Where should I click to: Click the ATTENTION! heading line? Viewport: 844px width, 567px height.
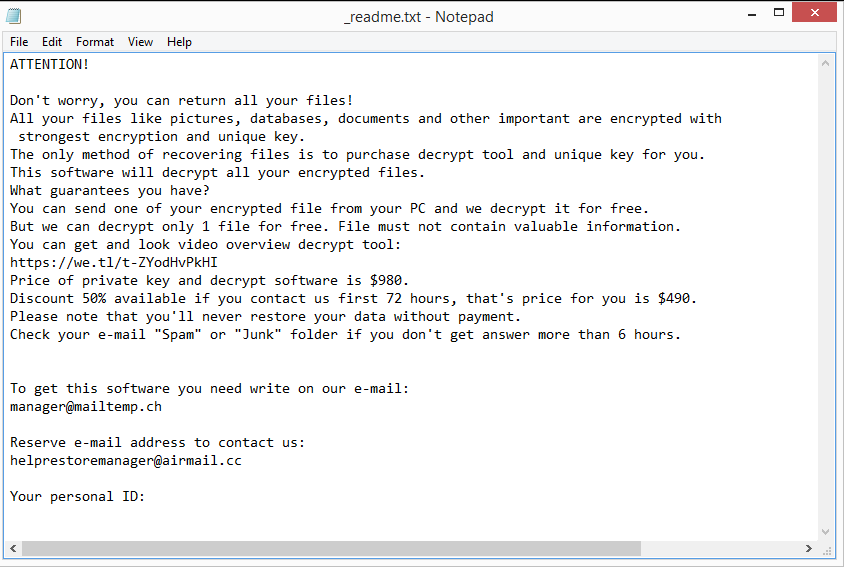click(x=50, y=65)
